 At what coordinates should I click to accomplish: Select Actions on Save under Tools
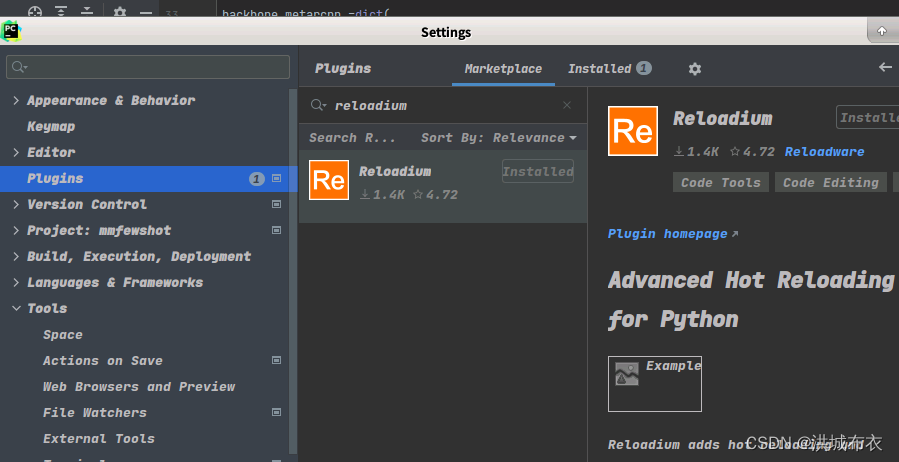103,361
